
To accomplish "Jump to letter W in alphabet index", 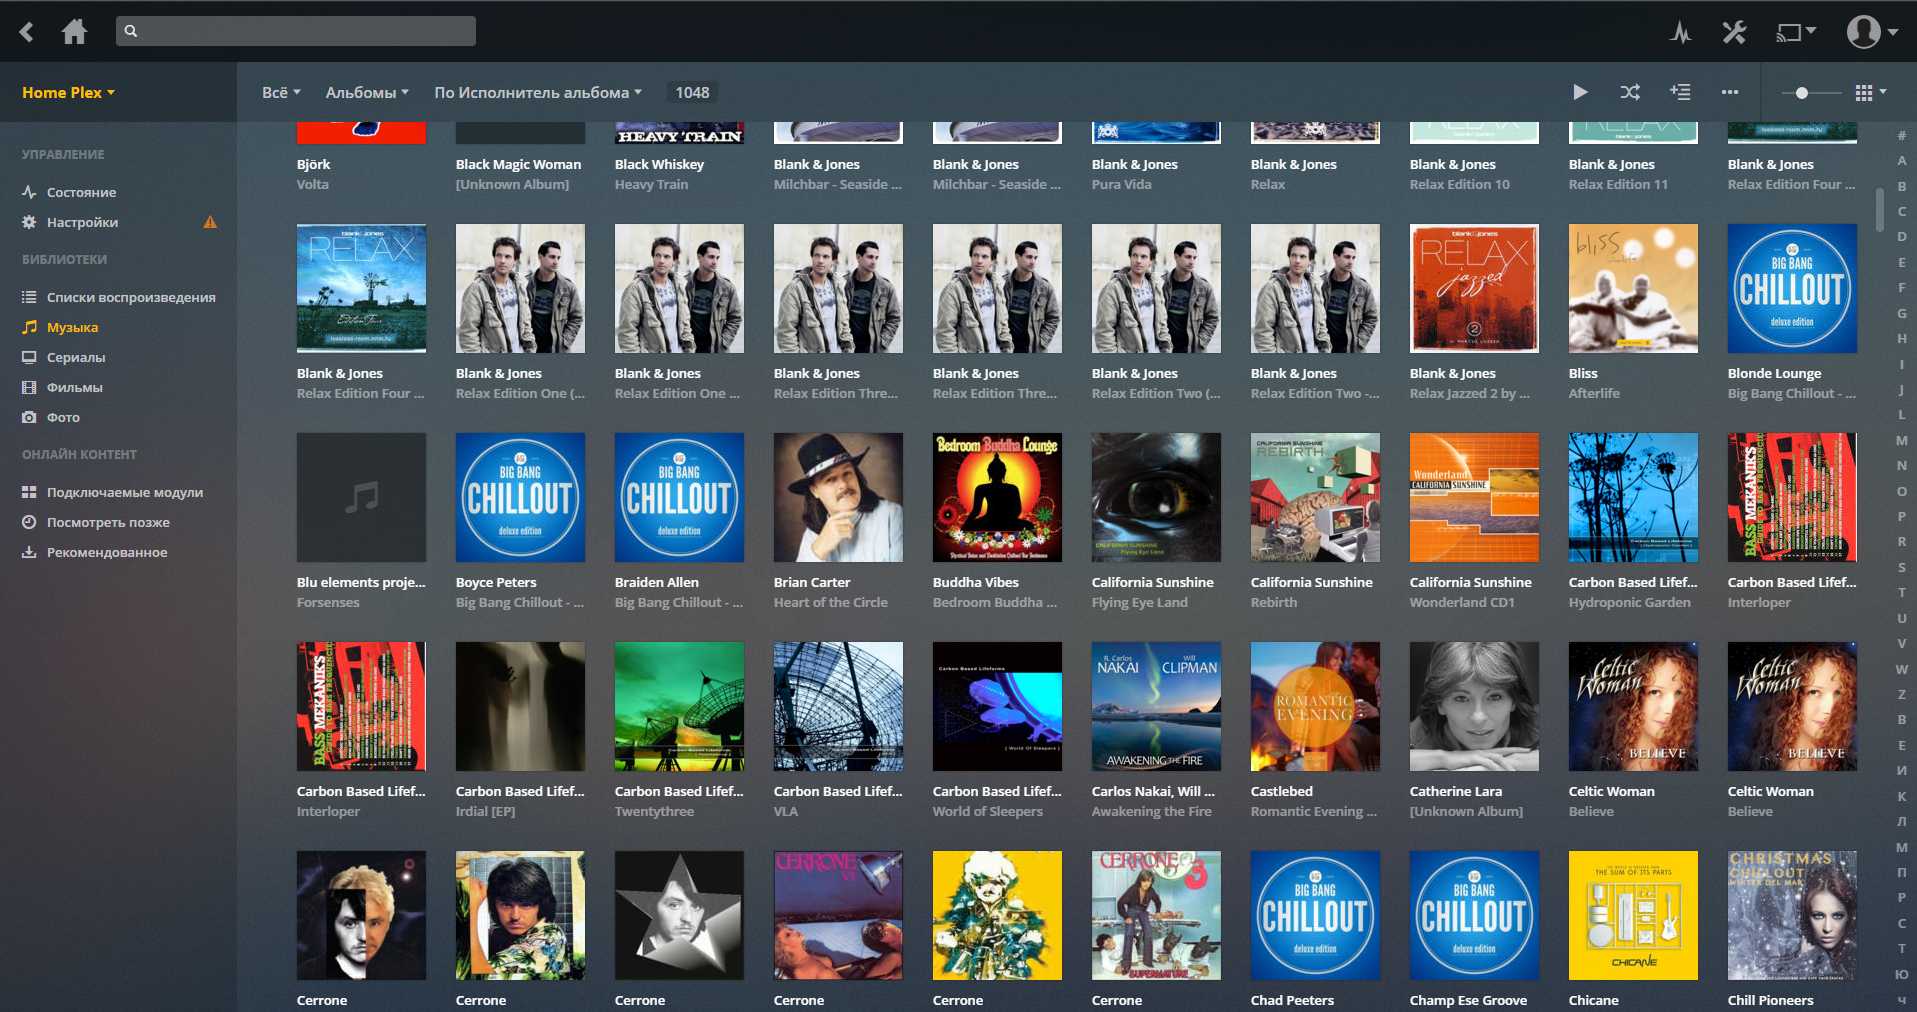I will pyautogui.click(x=1901, y=669).
